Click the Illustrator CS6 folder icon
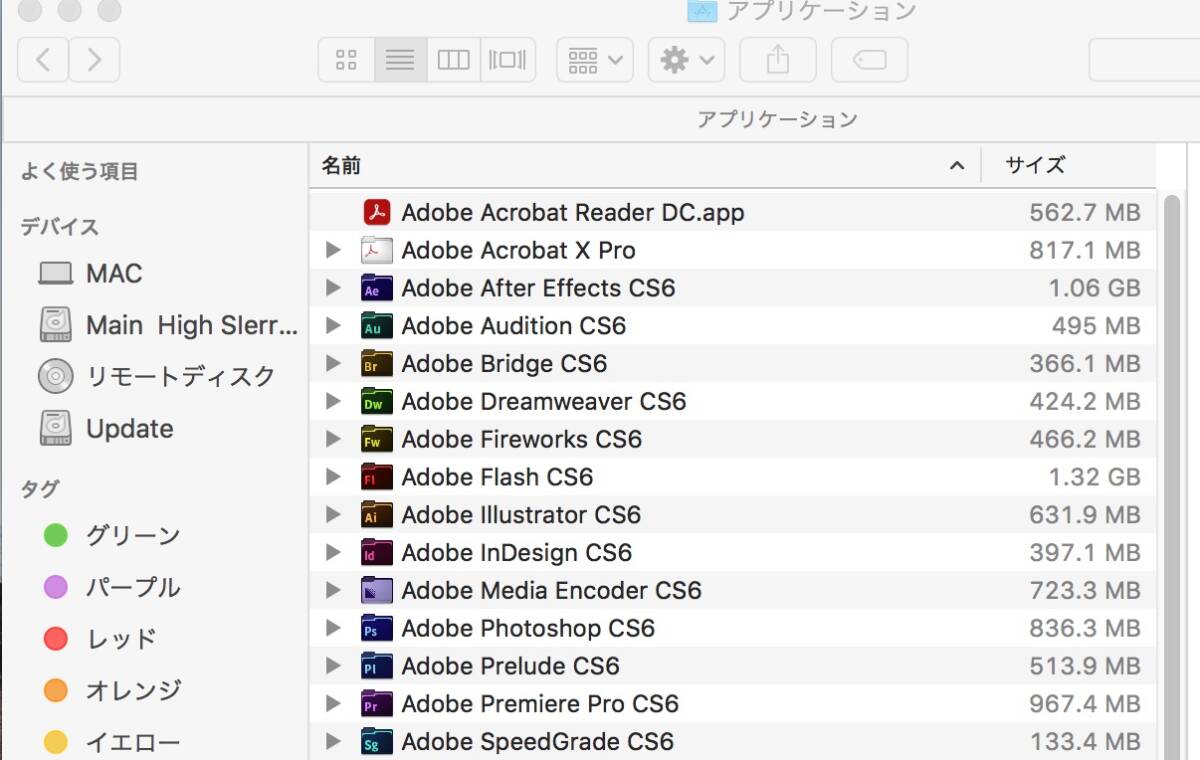 coord(376,515)
